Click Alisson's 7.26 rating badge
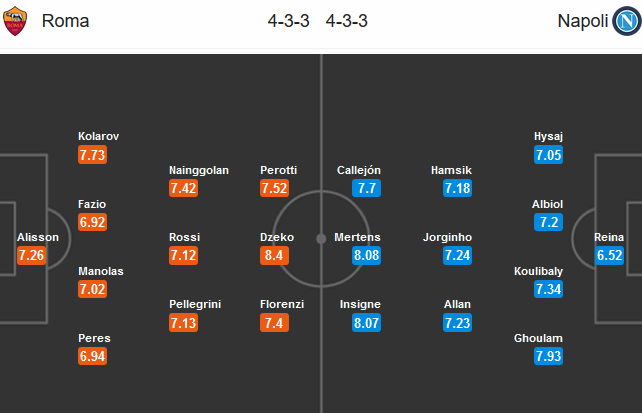 point(31,255)
